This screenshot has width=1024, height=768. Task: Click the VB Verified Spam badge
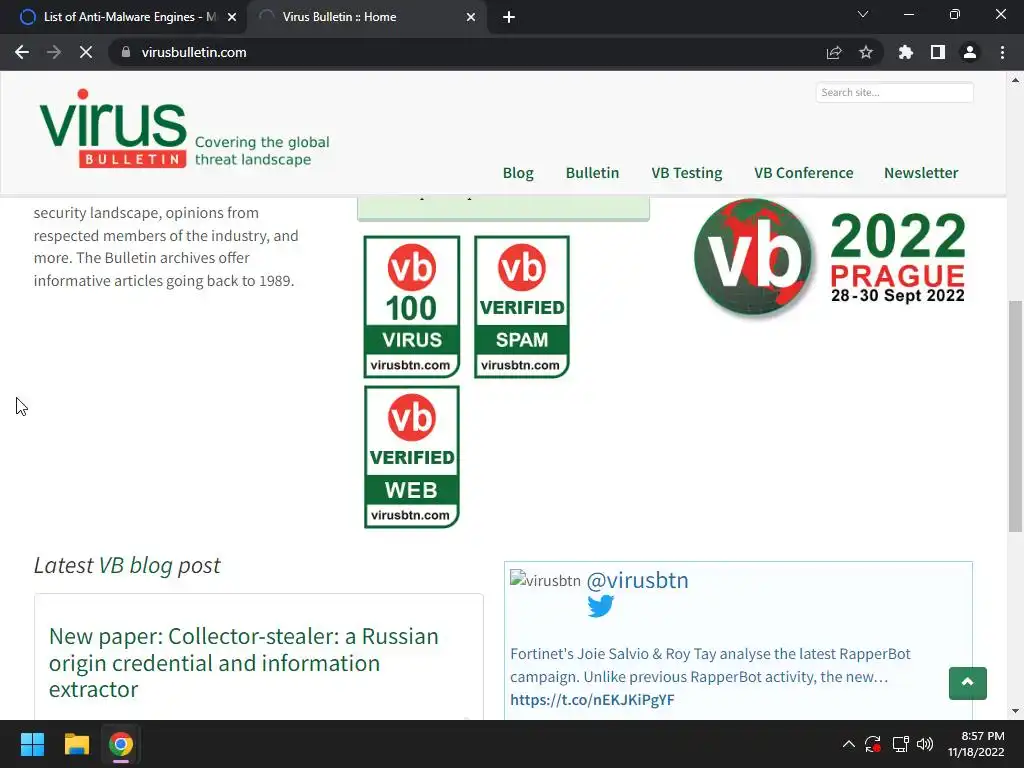pos(522,307)
